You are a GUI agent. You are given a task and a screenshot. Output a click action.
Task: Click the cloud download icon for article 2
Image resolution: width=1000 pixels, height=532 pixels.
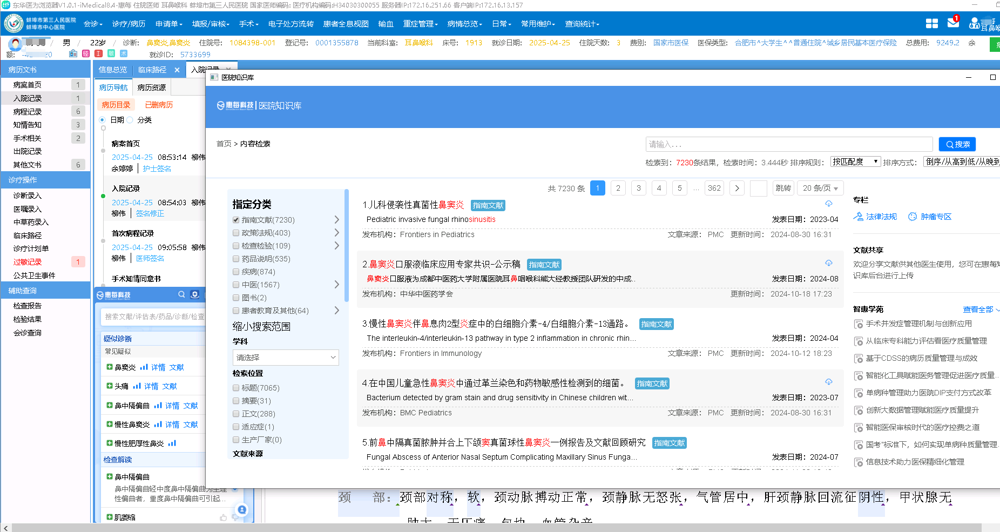coord(828,263)
